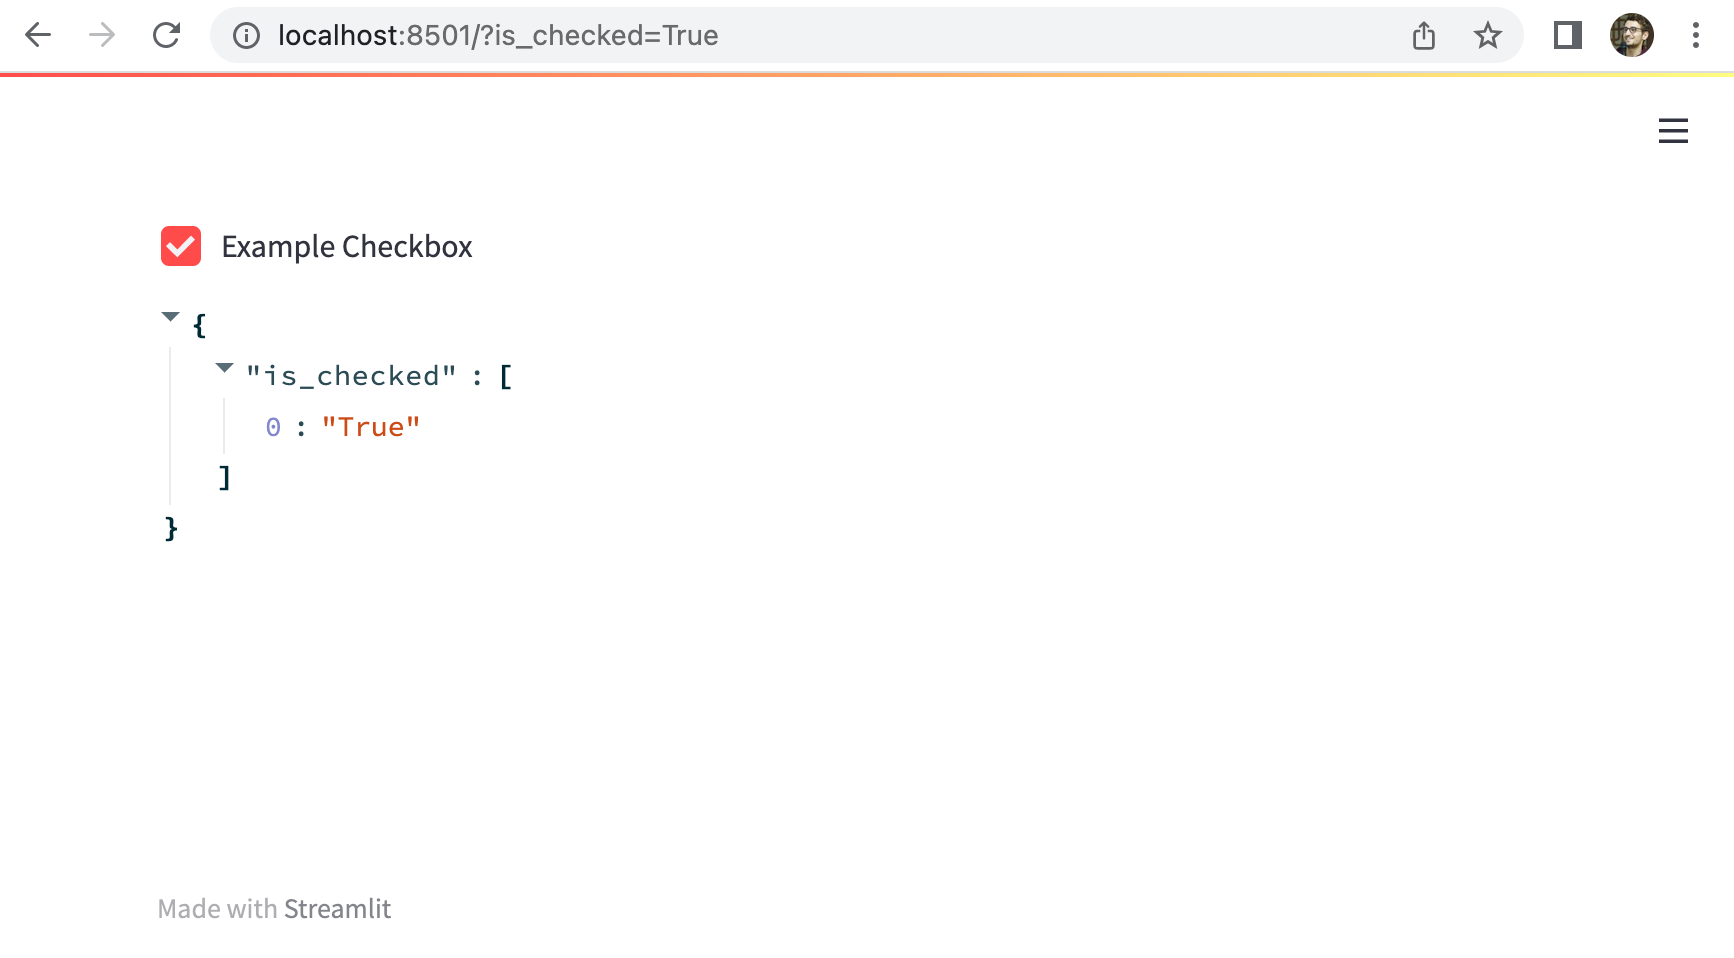Reload the localhost page

point(166,36)
